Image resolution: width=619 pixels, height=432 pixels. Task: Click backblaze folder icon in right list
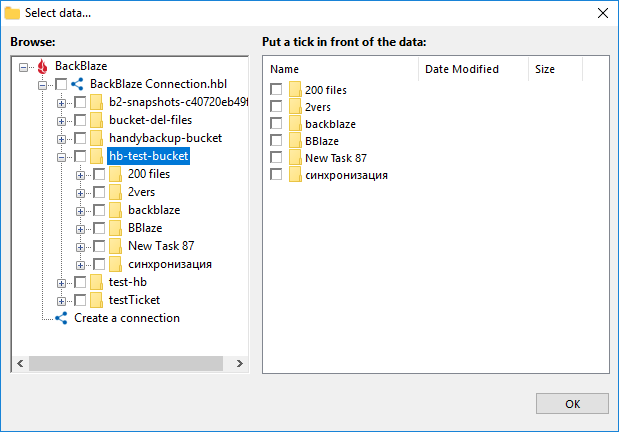[x=295, y=124]
